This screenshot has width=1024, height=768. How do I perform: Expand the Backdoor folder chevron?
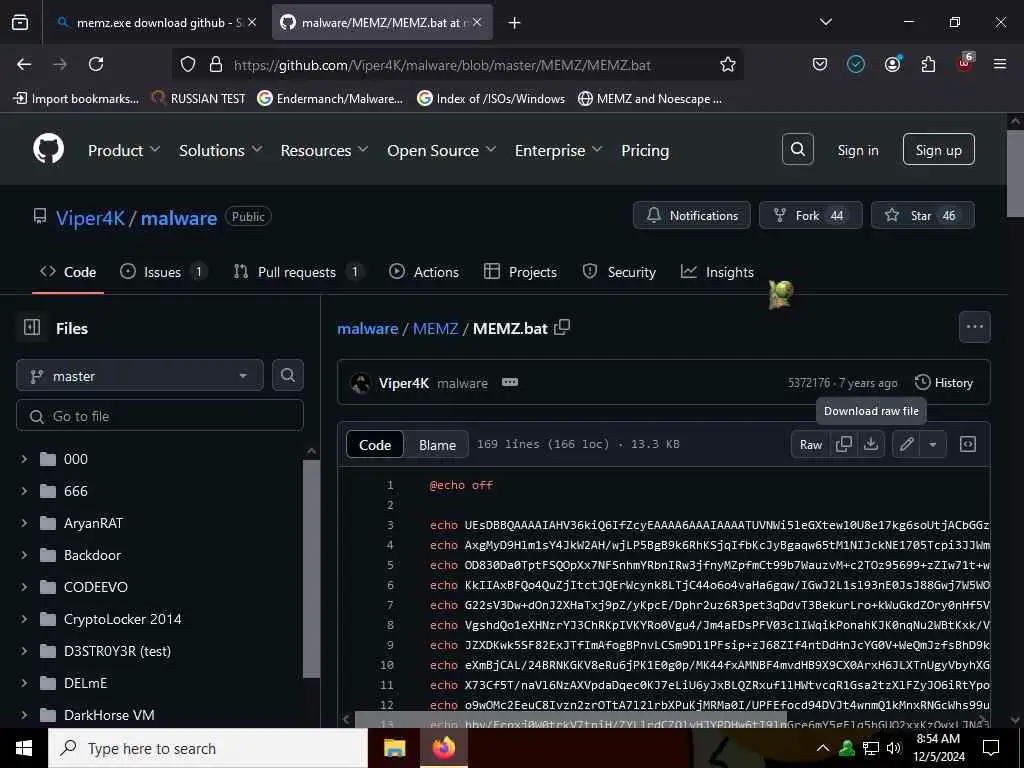pyautogui.click(x=24, y=554)
